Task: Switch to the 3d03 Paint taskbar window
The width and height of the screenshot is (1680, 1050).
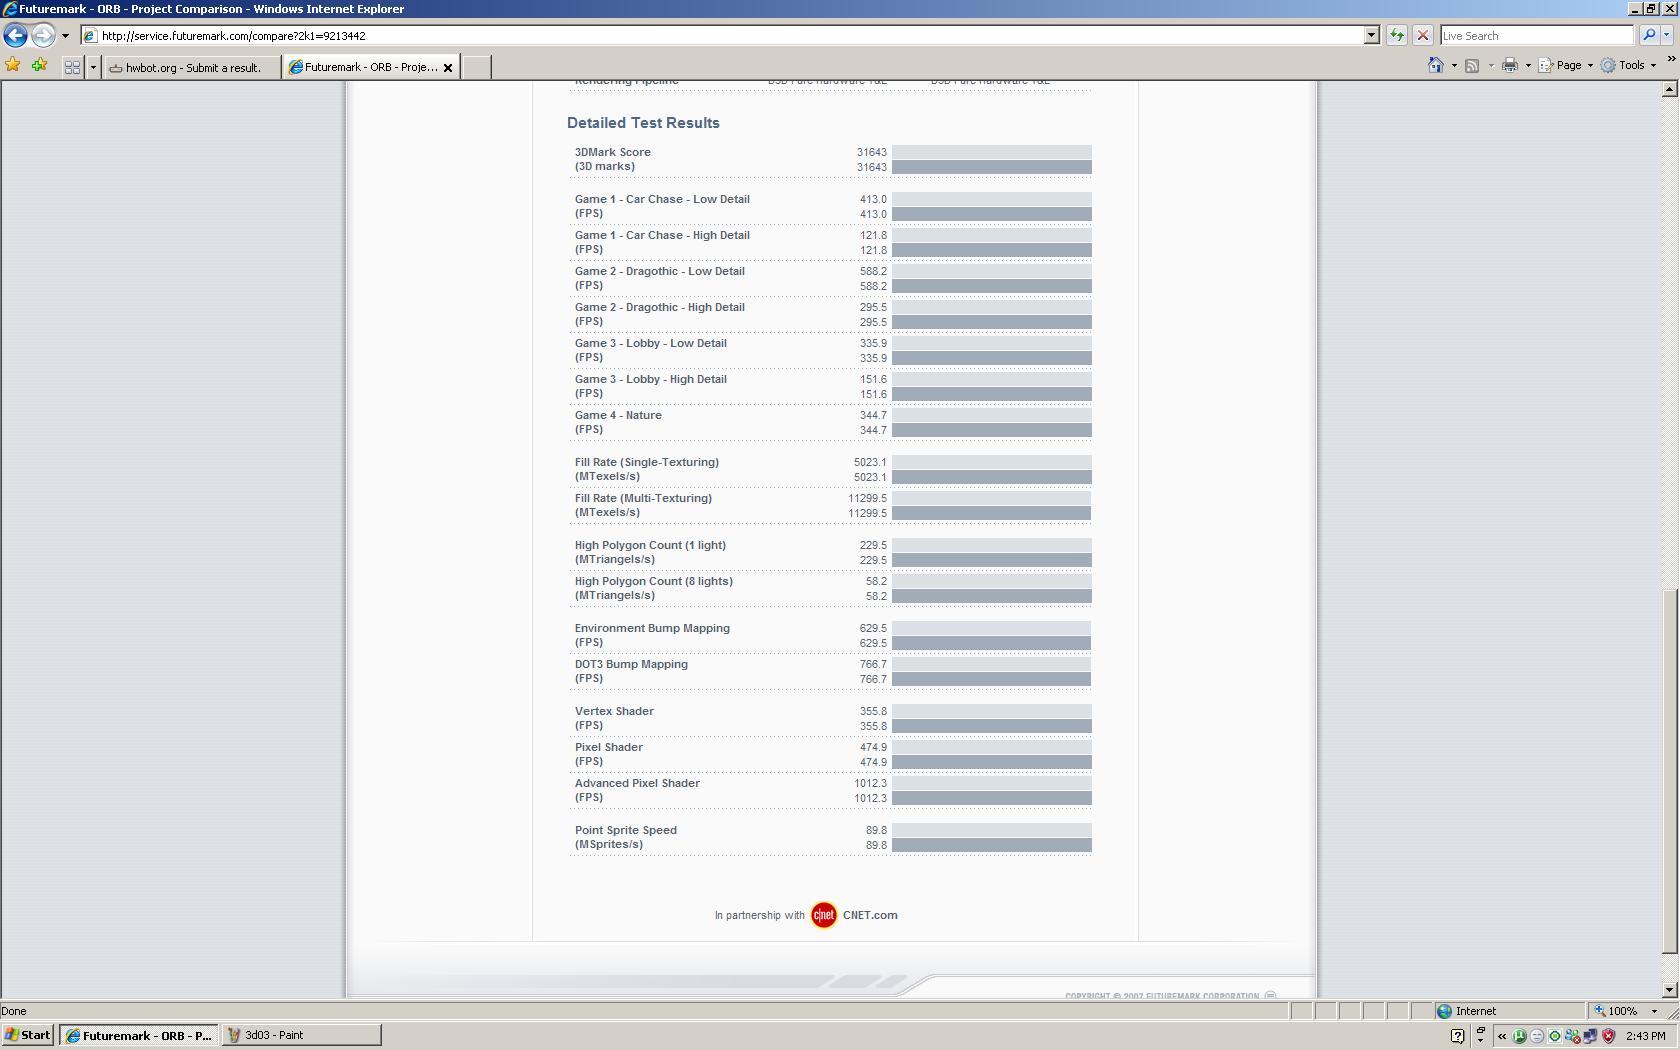Action: (x=301, y=1035)
